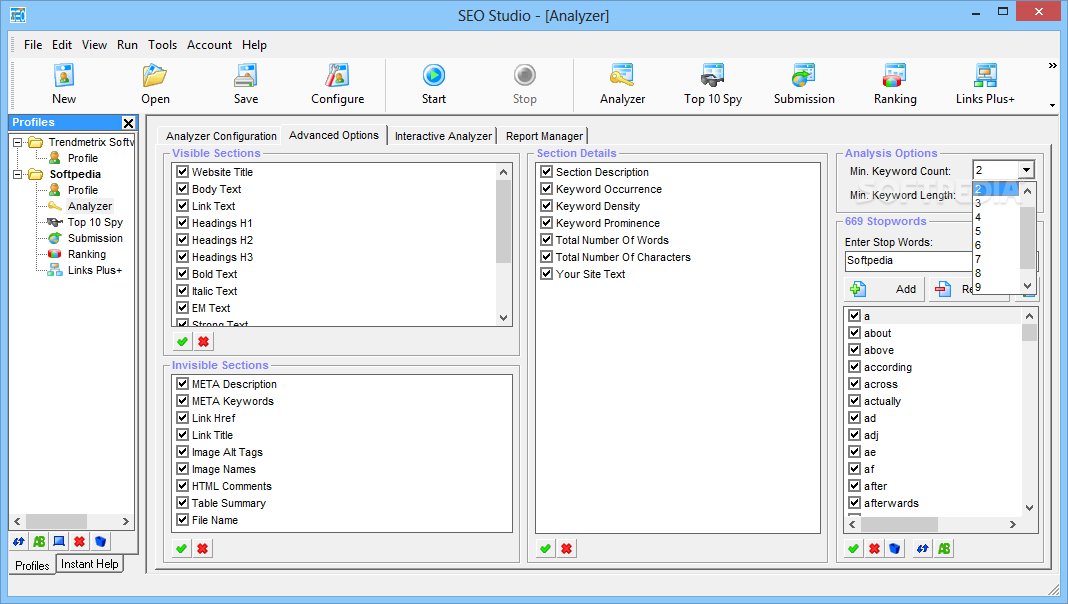Click the grayed Stop toolbar icon
Viewport: 1068px width, 604px height.
click(x=524, y=84)
